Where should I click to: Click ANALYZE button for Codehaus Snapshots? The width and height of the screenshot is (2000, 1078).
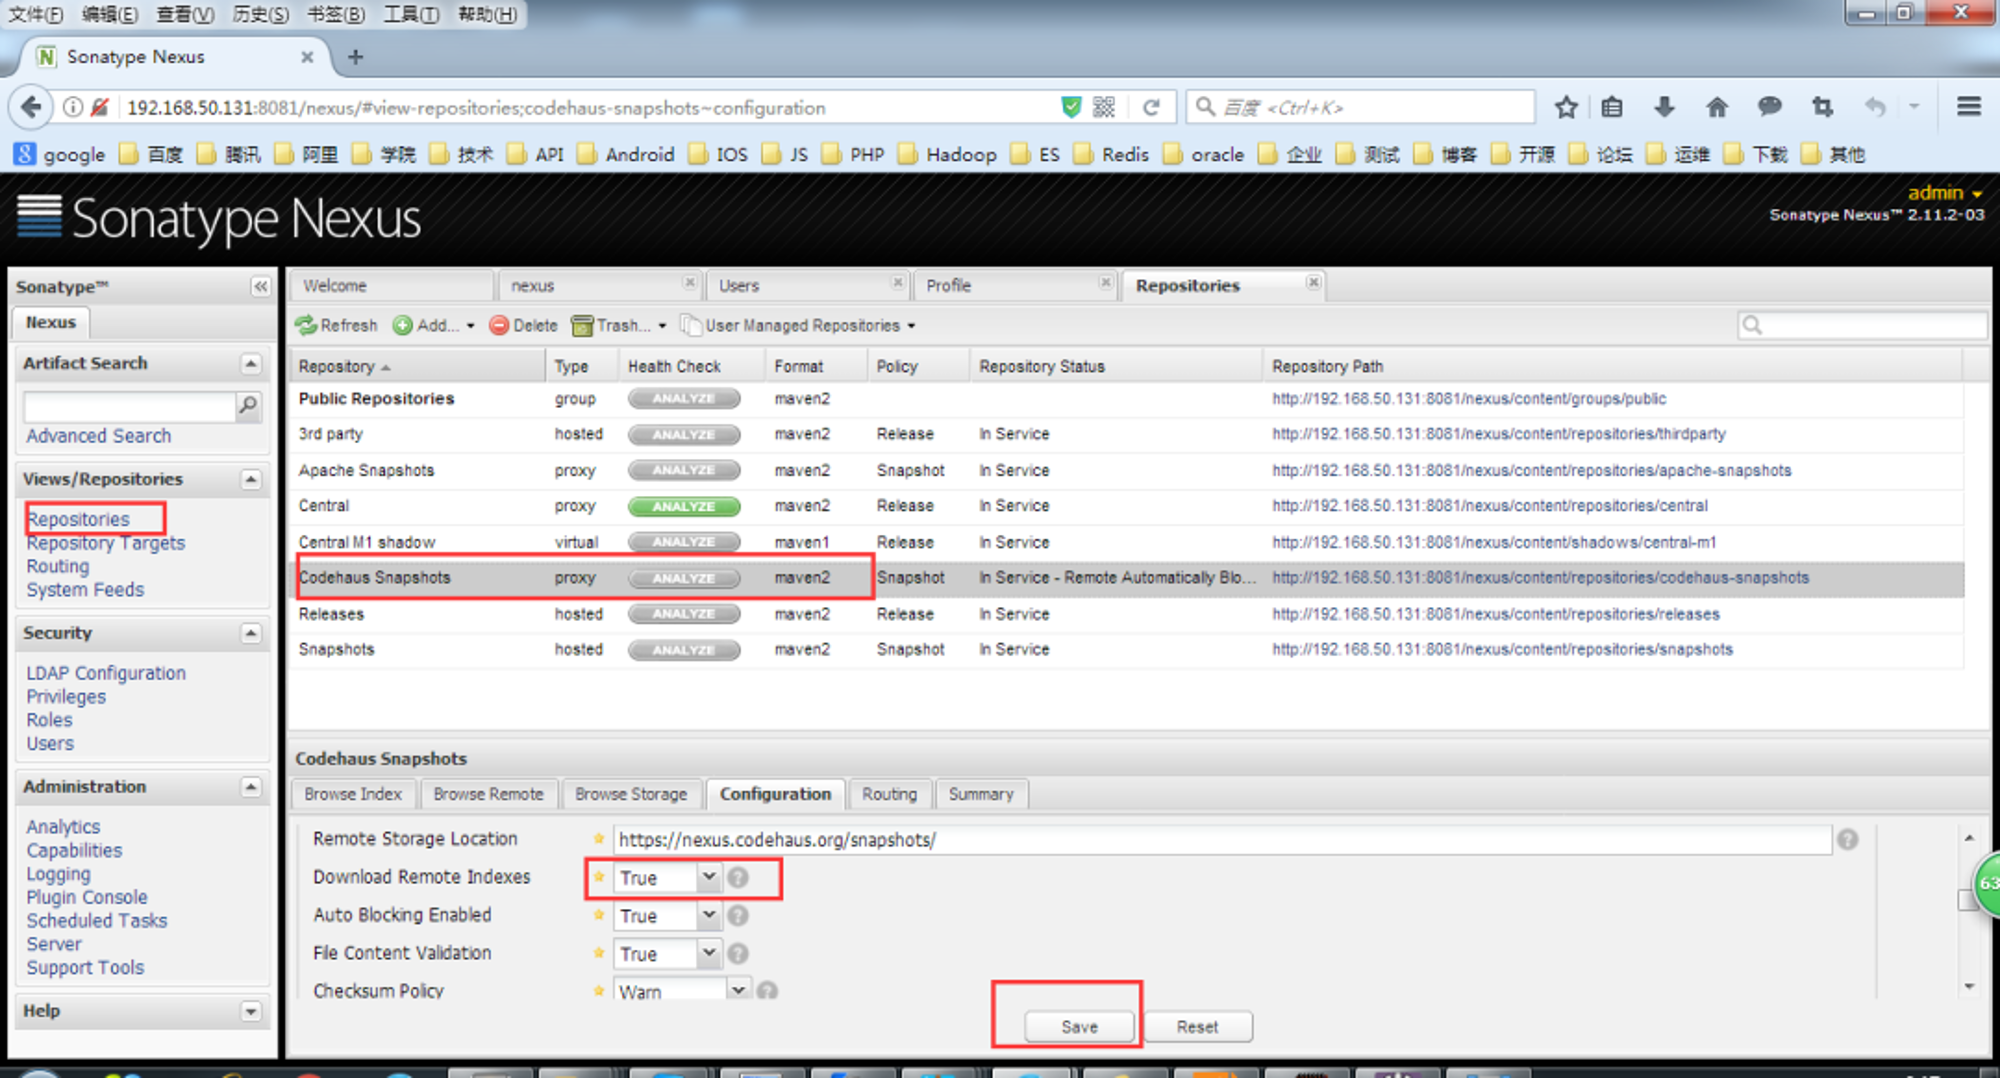pyautogui.click(x=684, y=578)
